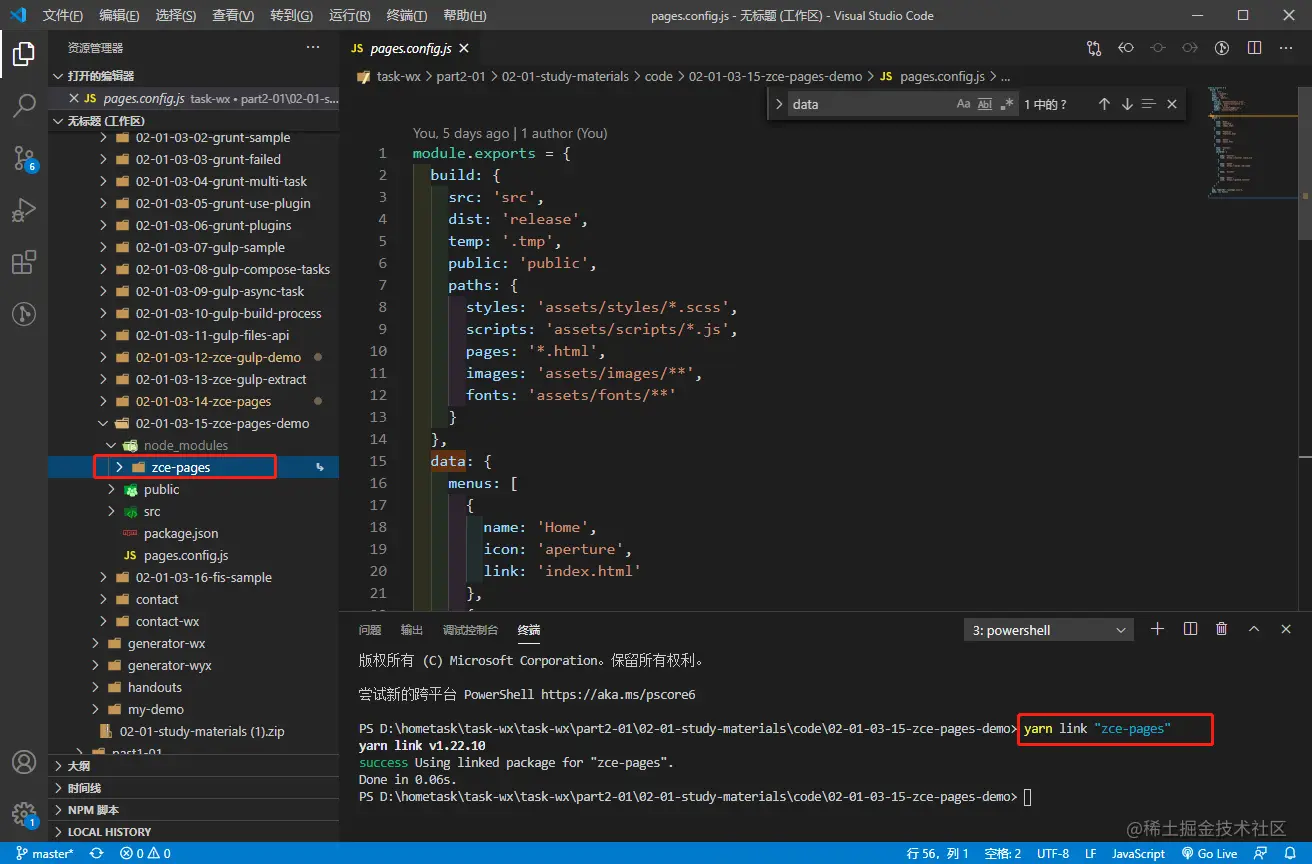Open the 文件(F) menu

click(63, 16)
